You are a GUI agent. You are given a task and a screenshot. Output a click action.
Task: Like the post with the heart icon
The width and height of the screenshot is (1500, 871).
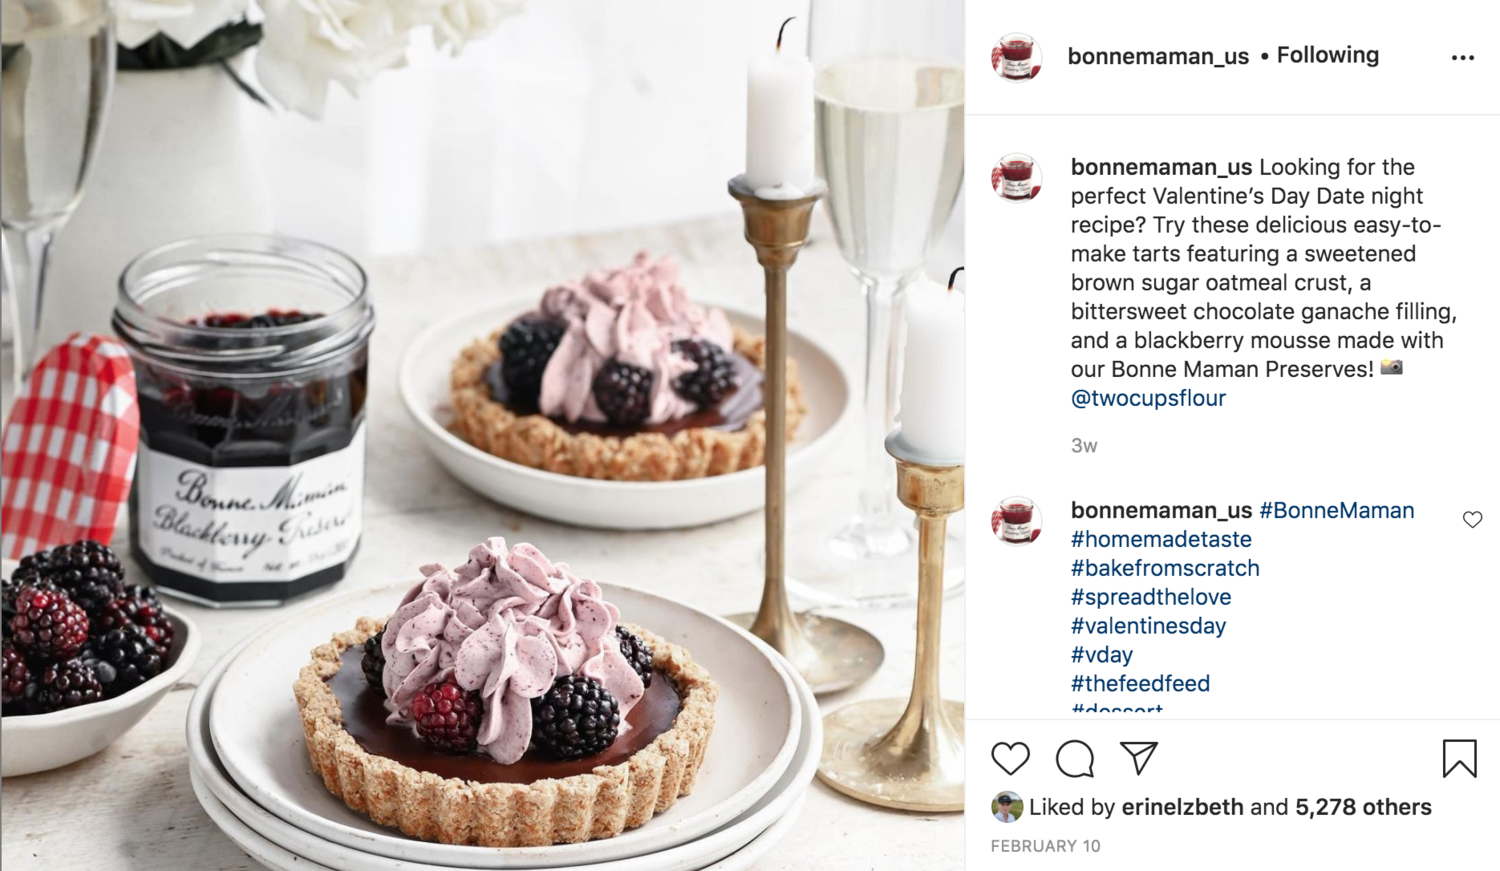pos(1010,759)
